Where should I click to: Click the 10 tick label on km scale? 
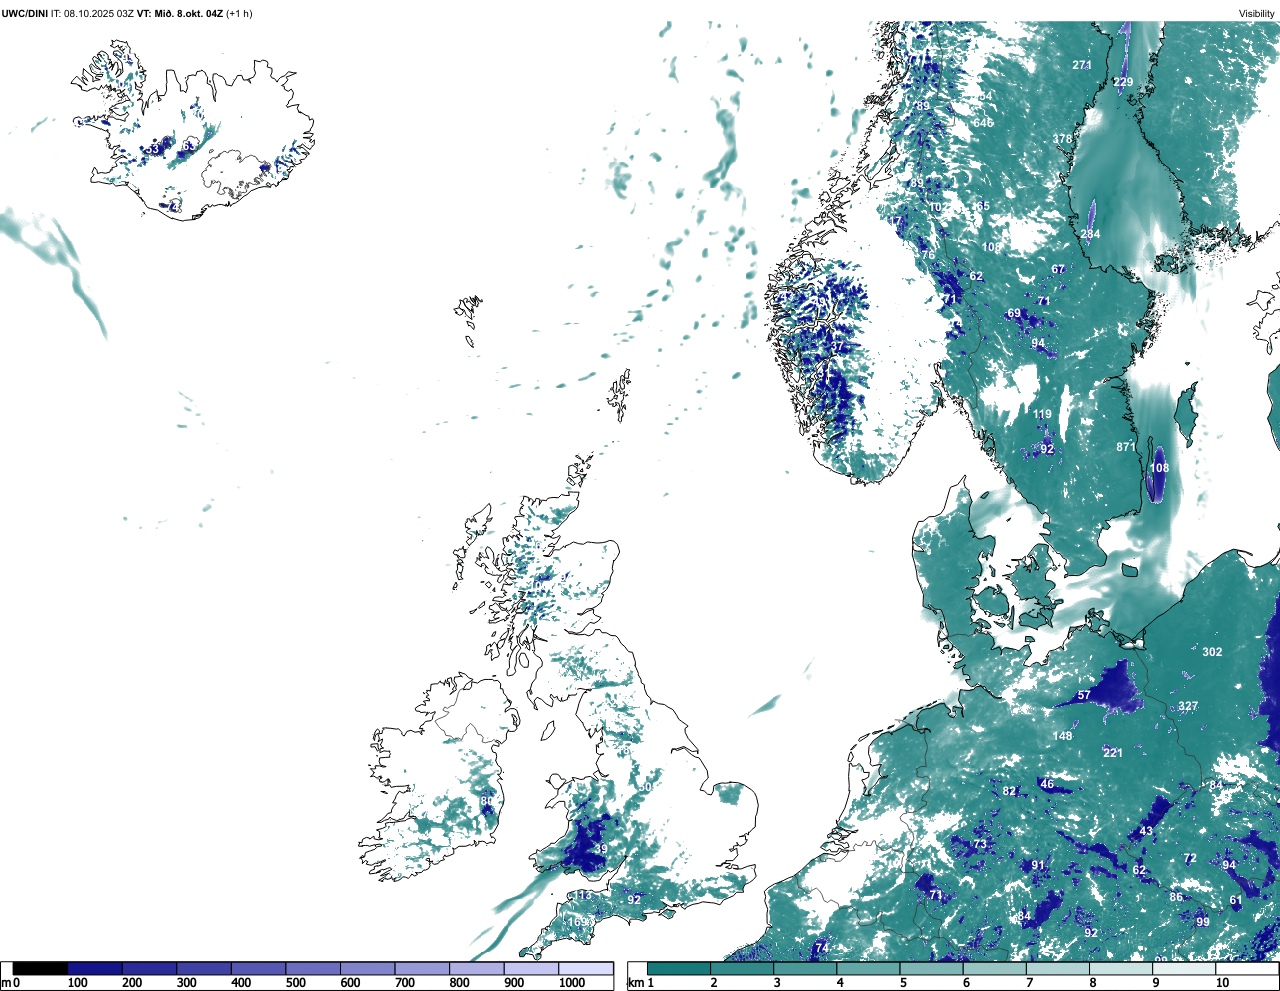1222,983
